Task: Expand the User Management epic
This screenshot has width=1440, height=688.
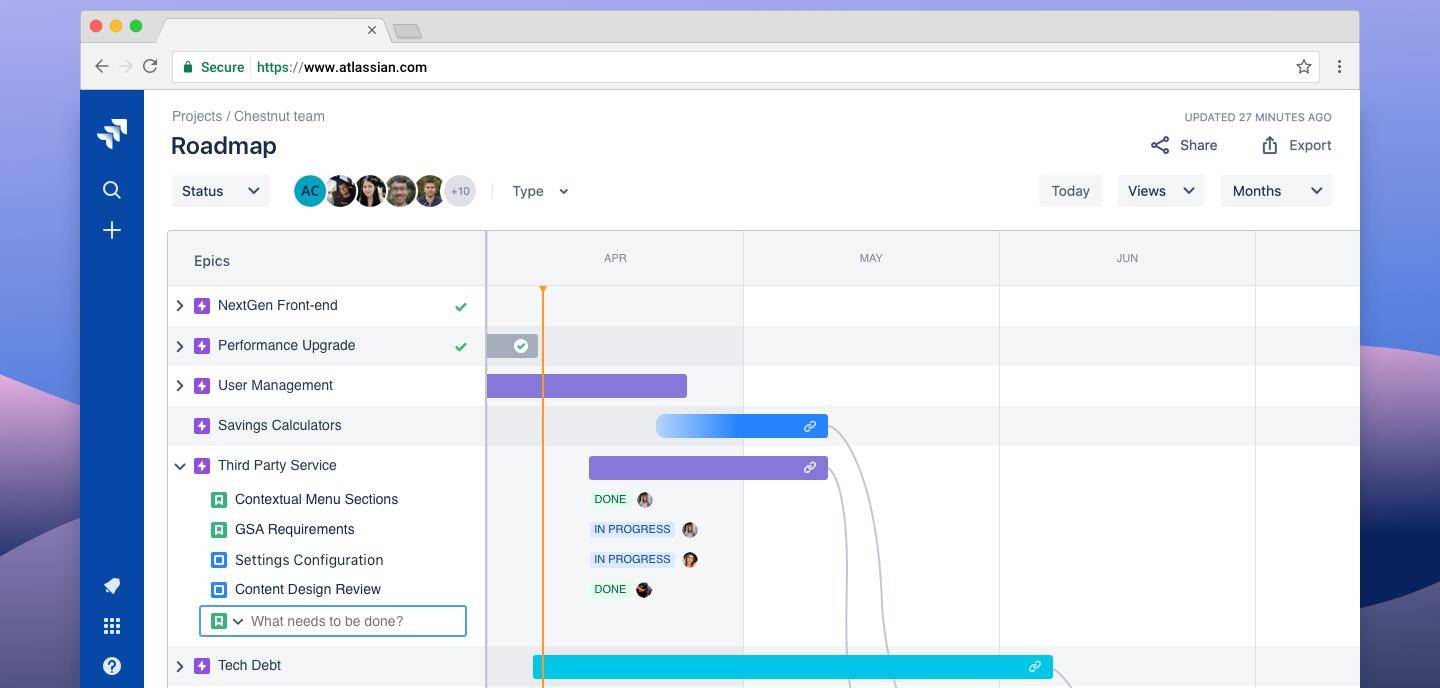Action: (180, 386)
